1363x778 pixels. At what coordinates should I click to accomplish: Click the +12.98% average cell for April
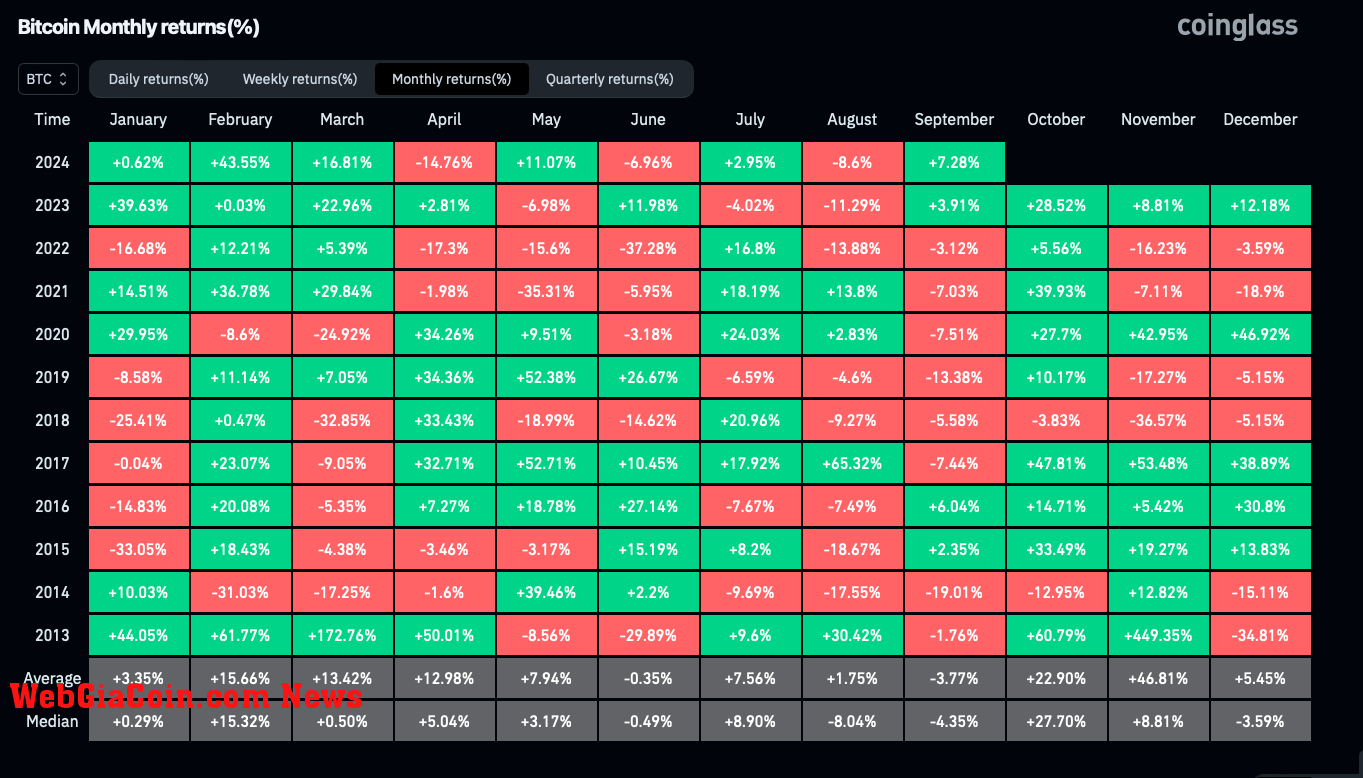[444, 678]
